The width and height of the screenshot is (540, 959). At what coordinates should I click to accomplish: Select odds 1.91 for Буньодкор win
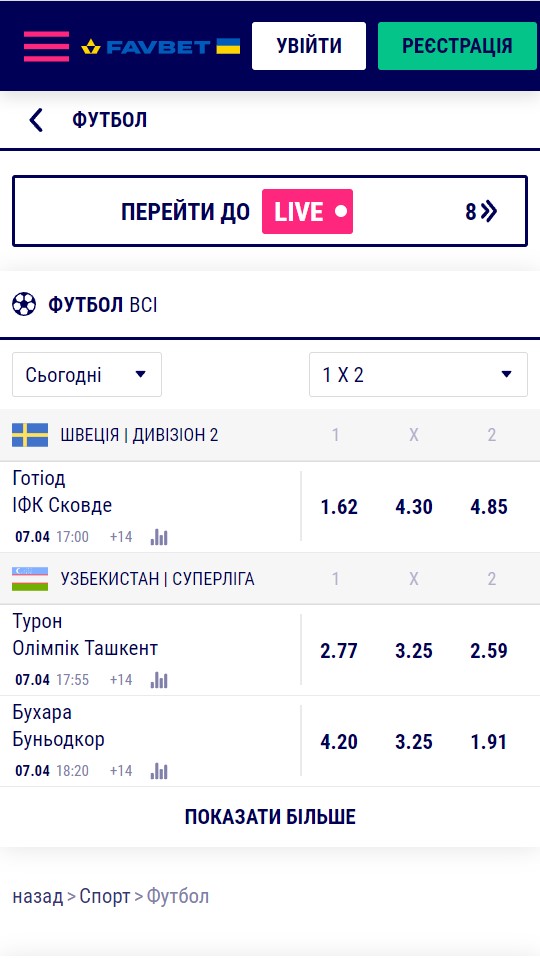[x=489, y=742]
